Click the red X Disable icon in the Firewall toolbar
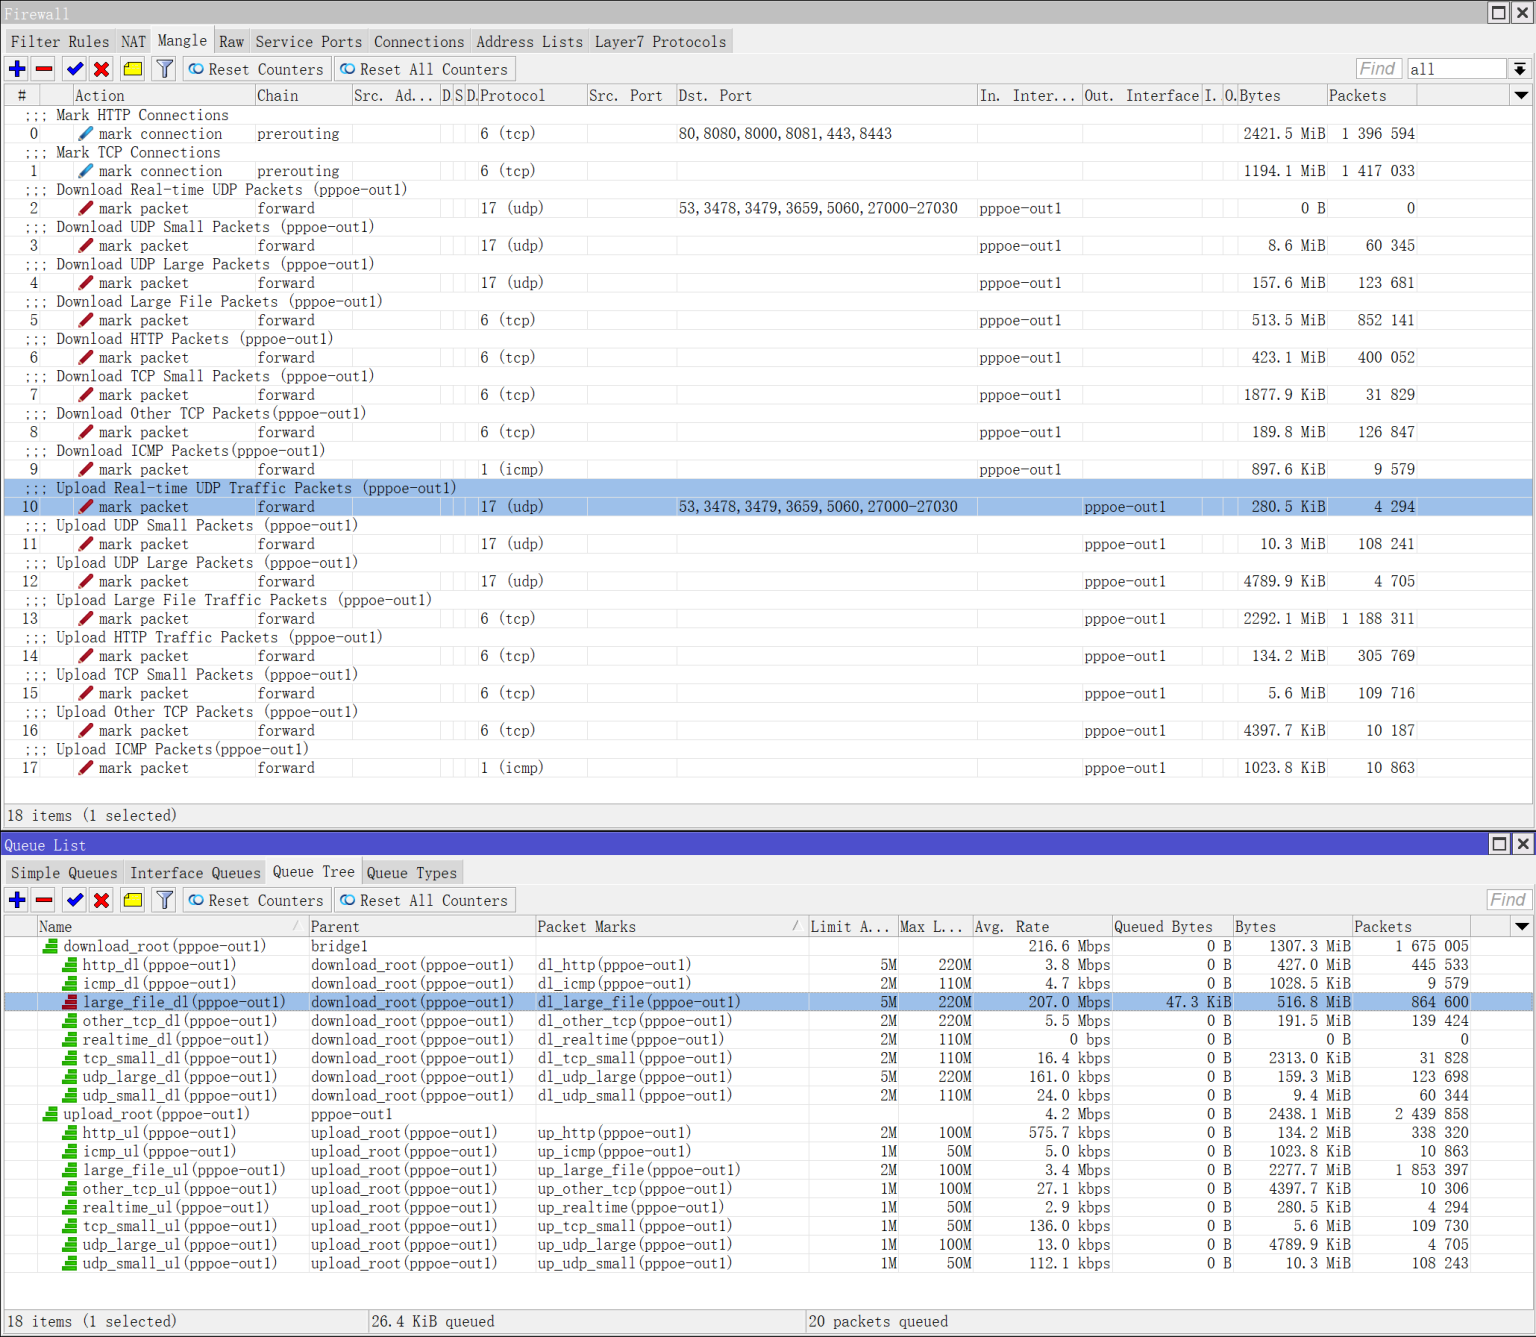1536x1337 pixels. click(x=101, y=69)
